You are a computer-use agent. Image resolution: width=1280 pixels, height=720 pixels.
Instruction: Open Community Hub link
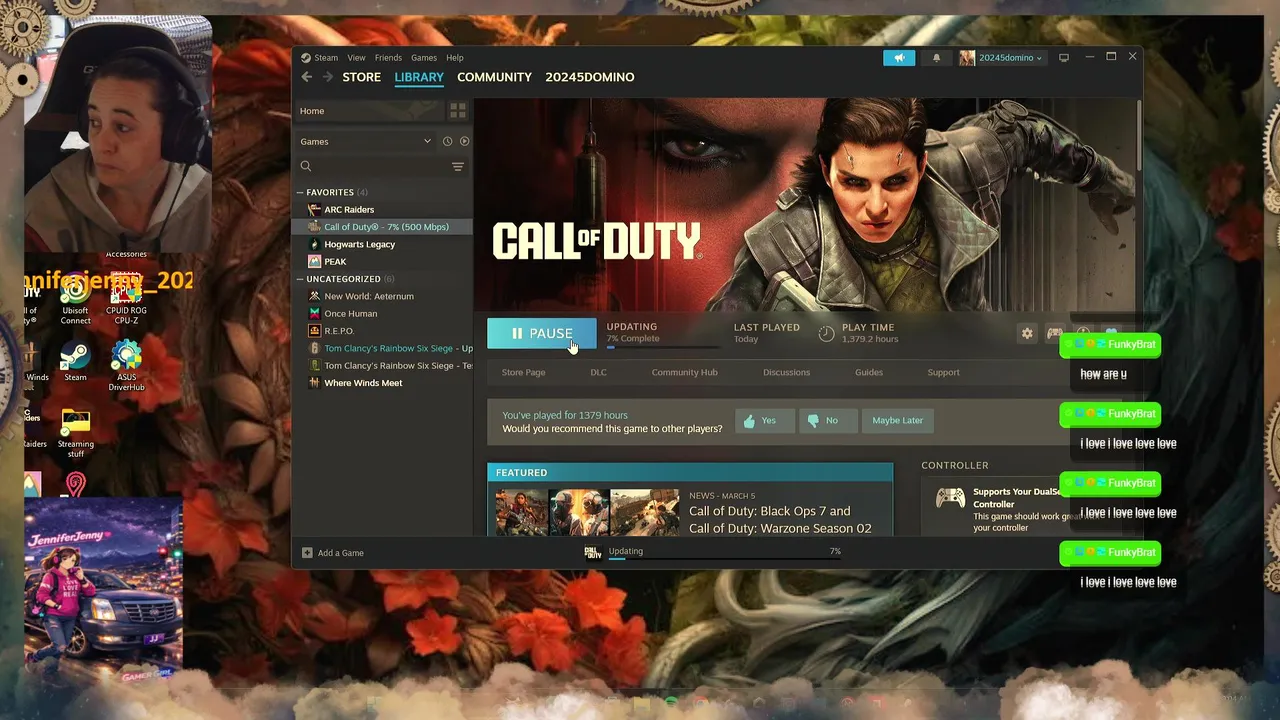coord(684,372)
